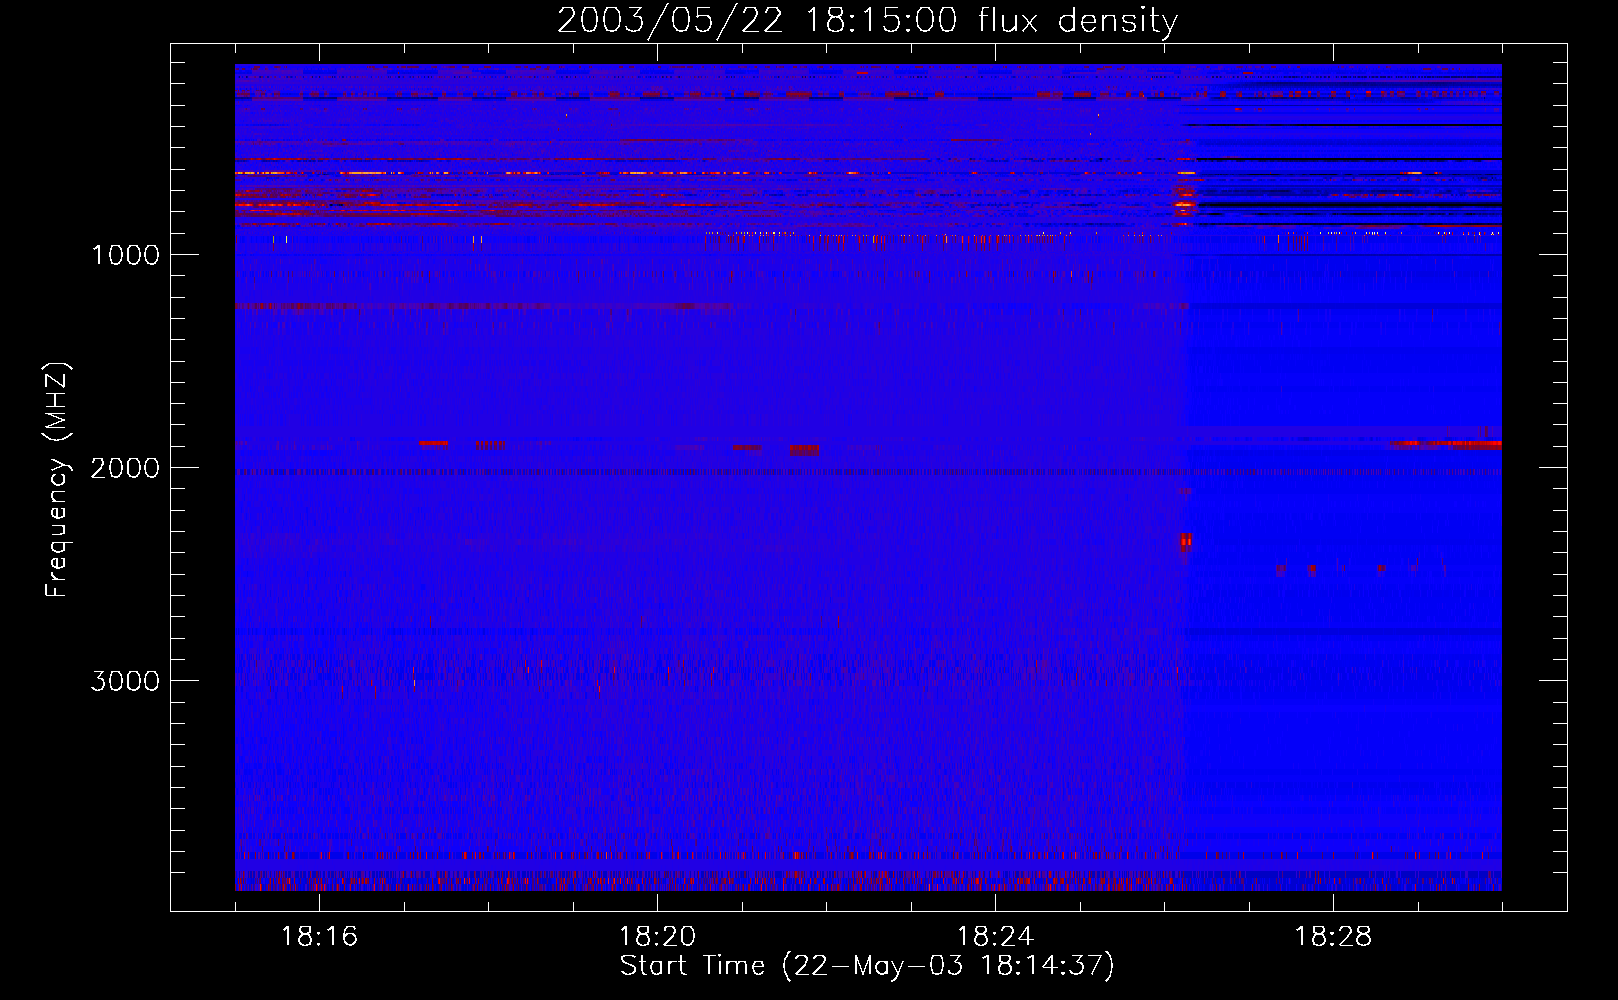The width and height of the screenshot is (1618, 1000).
Task: Click the 18:28 time tick label
Action: pyautogui.click(x=1333, y=937)
